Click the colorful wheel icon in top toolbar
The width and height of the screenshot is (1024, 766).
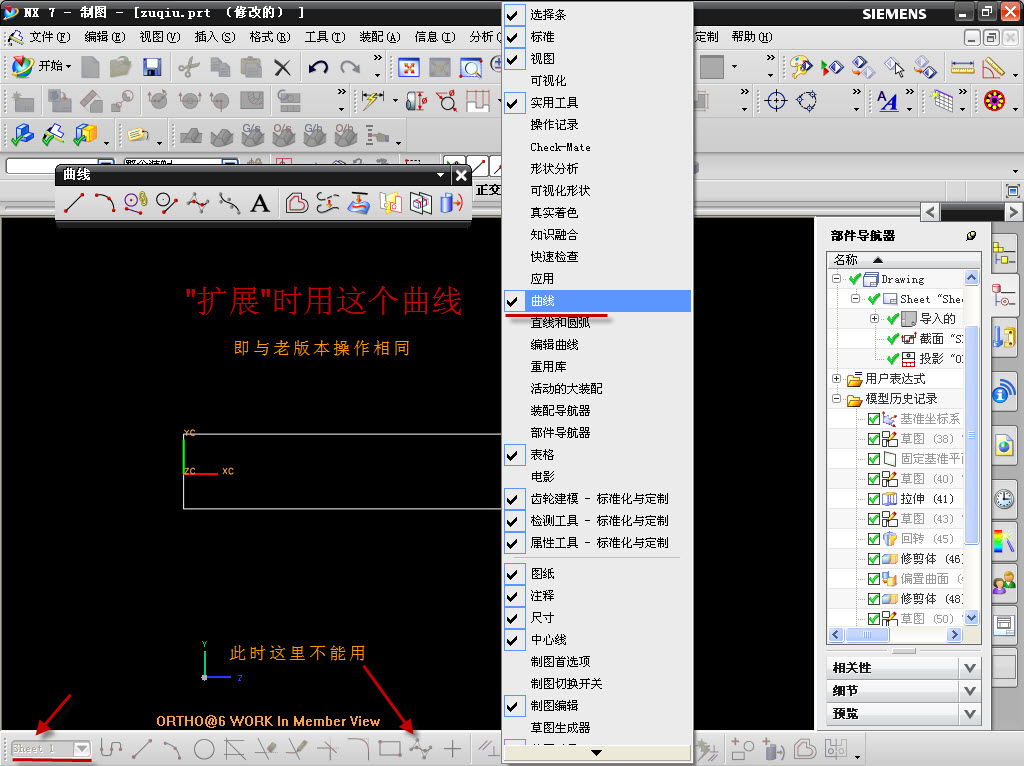[994, 101]
